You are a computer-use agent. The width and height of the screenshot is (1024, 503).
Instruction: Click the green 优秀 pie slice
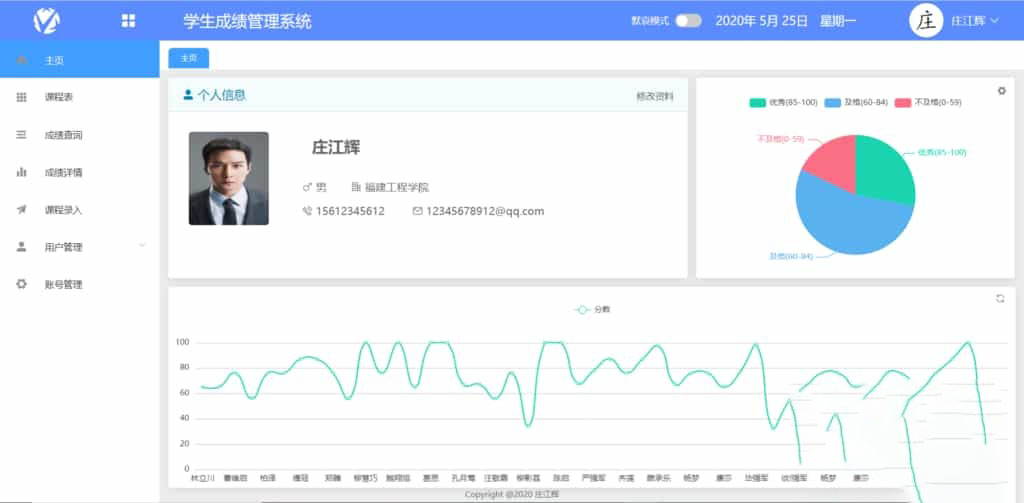pos(882,169)
